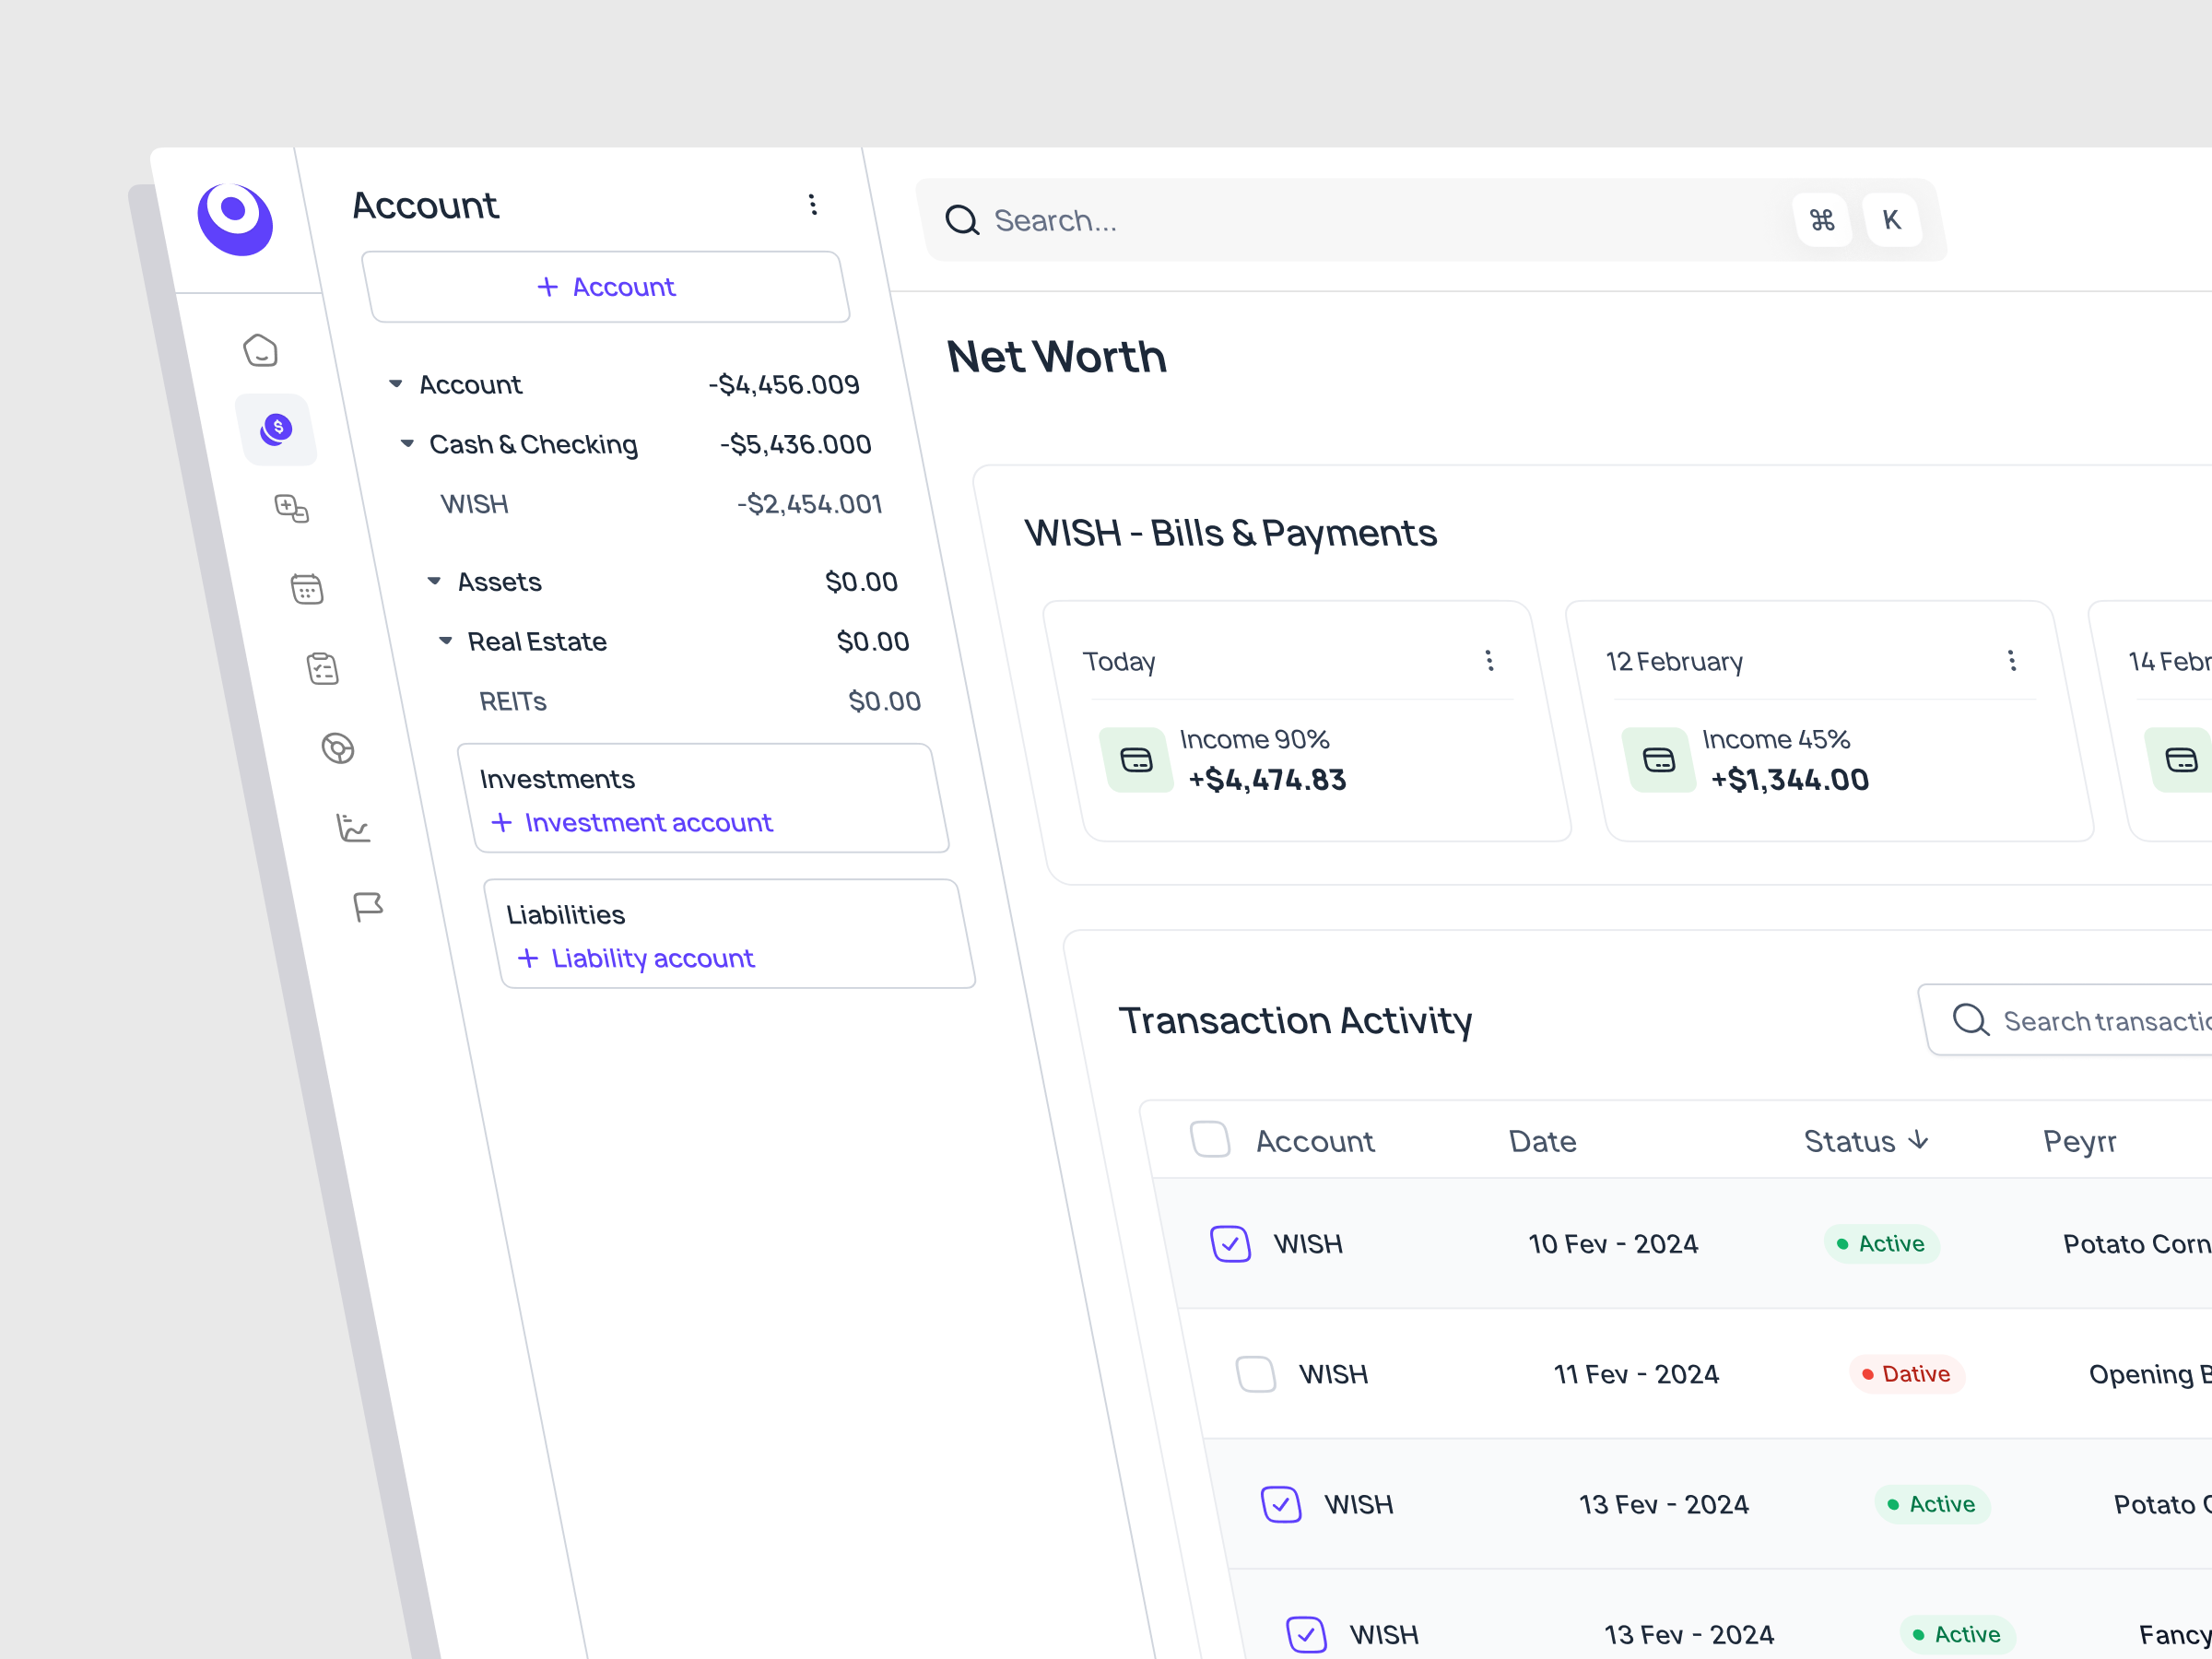The height and width of the screenshot is (1659, 2212).
Task: Click the Account column header
Action: pos(1315,1141)
